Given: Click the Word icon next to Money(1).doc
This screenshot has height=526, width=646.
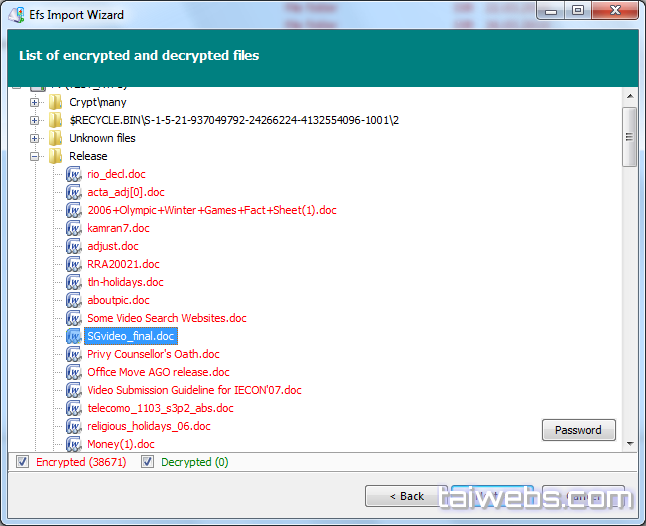Looking at the screenshot, I should pos(74,444).
